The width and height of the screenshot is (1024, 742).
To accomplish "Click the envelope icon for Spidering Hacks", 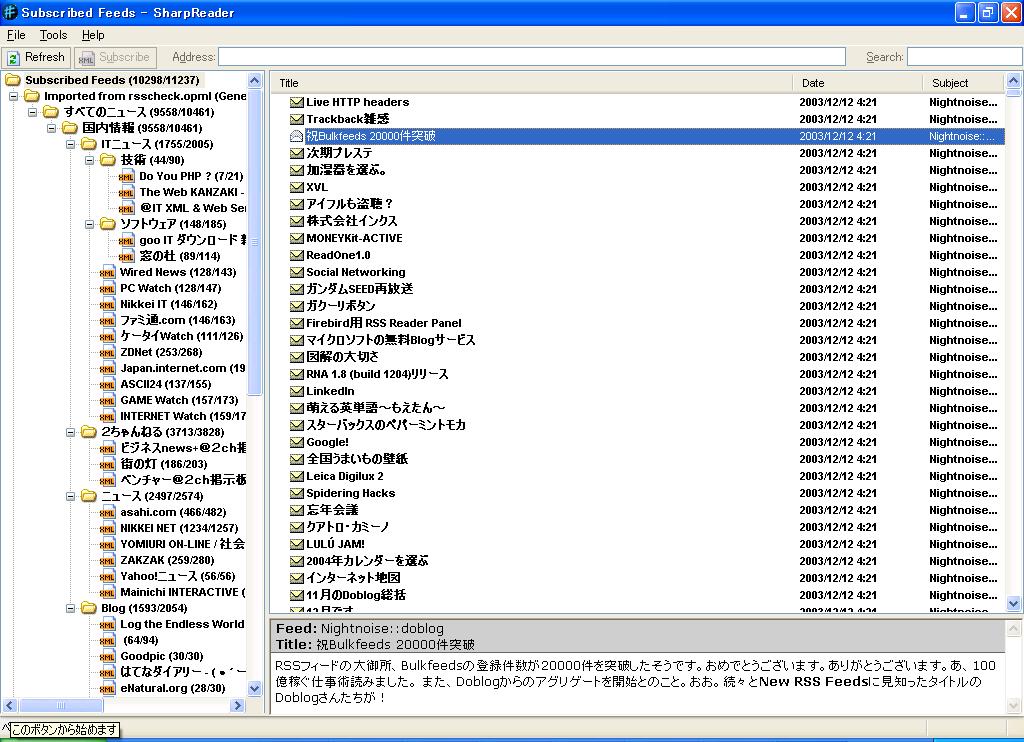I will click(x=297, y=493).
